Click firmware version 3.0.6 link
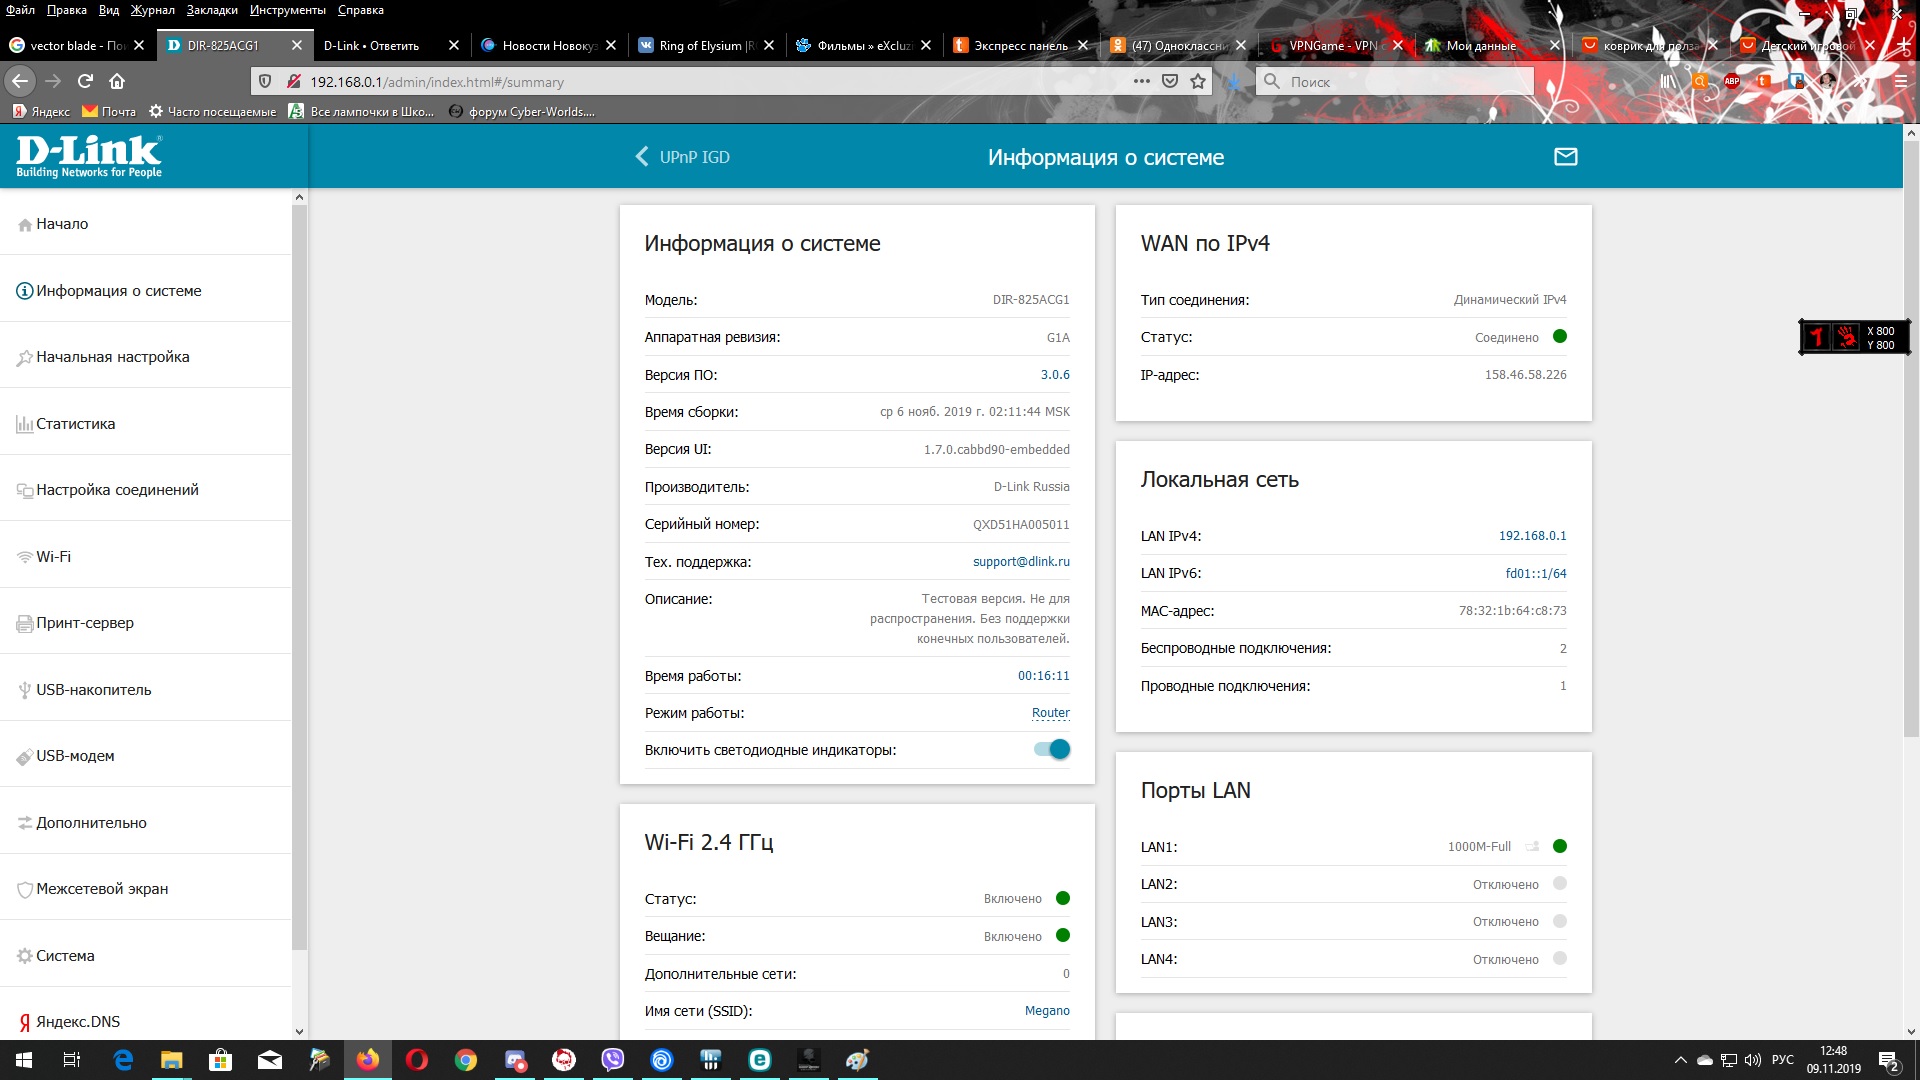The height and width of the screenshot is (1080, 1920). click(1054, 375)
